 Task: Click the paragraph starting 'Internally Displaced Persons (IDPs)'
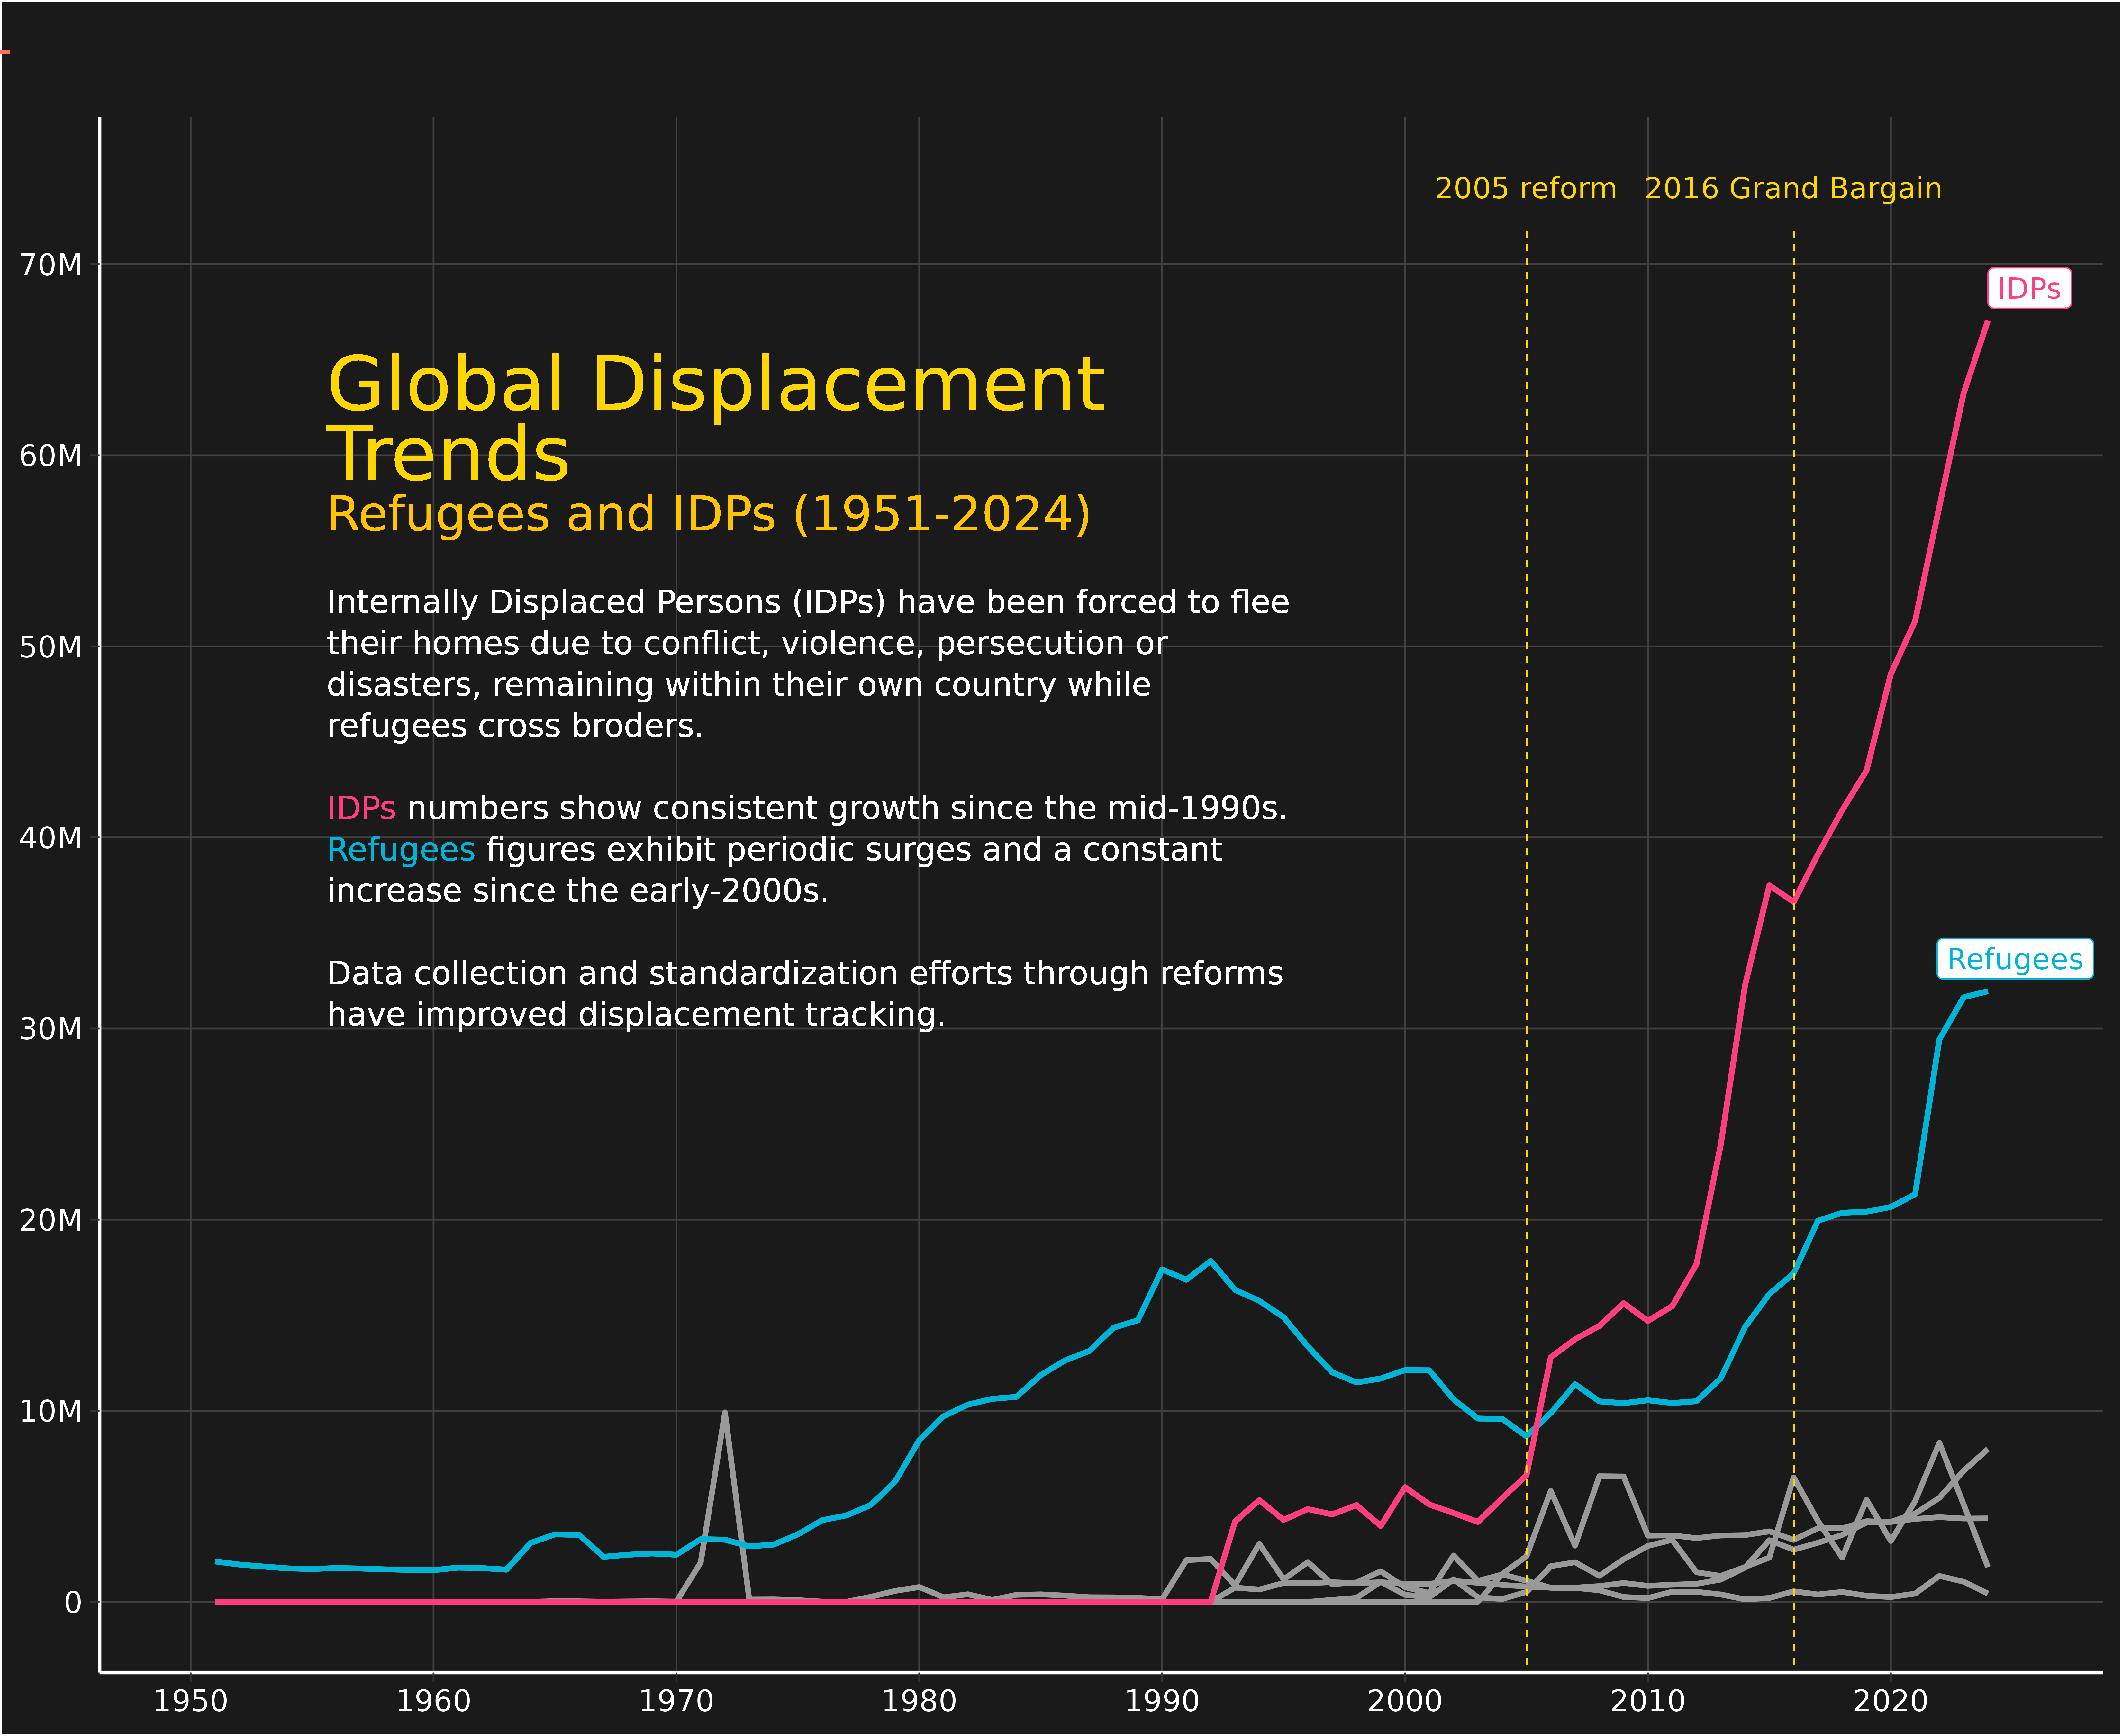click(x=808, y=664)
